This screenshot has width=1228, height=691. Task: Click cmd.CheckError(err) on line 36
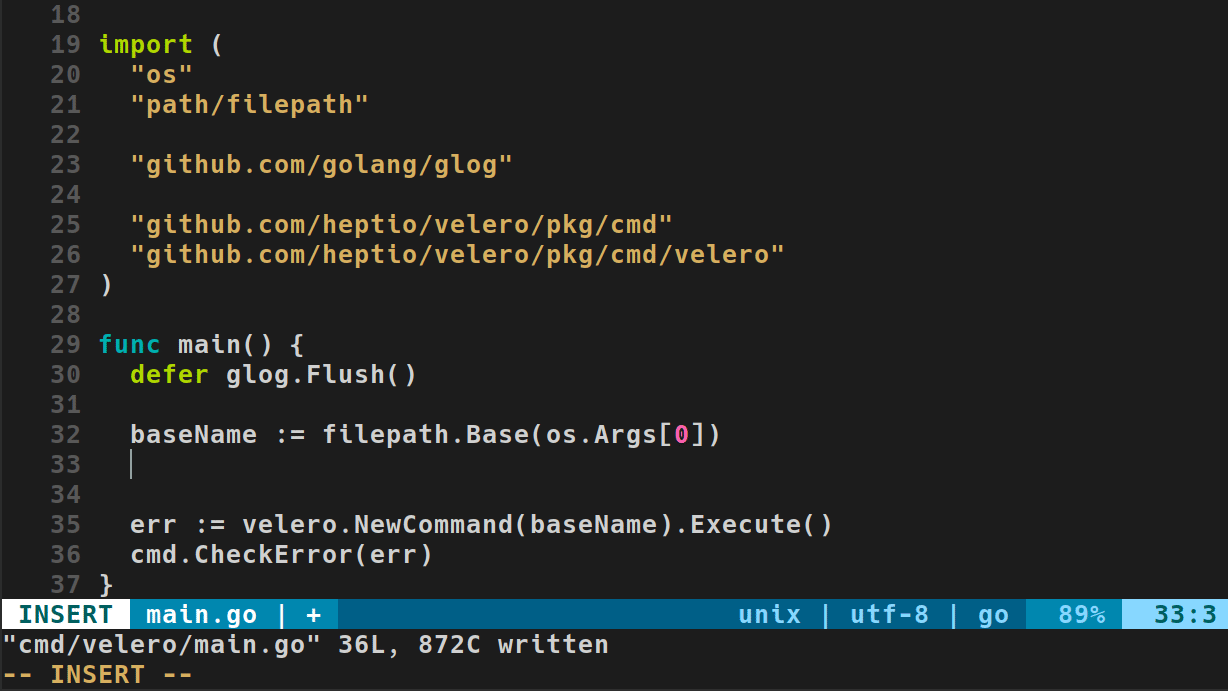tap(281, 555)
